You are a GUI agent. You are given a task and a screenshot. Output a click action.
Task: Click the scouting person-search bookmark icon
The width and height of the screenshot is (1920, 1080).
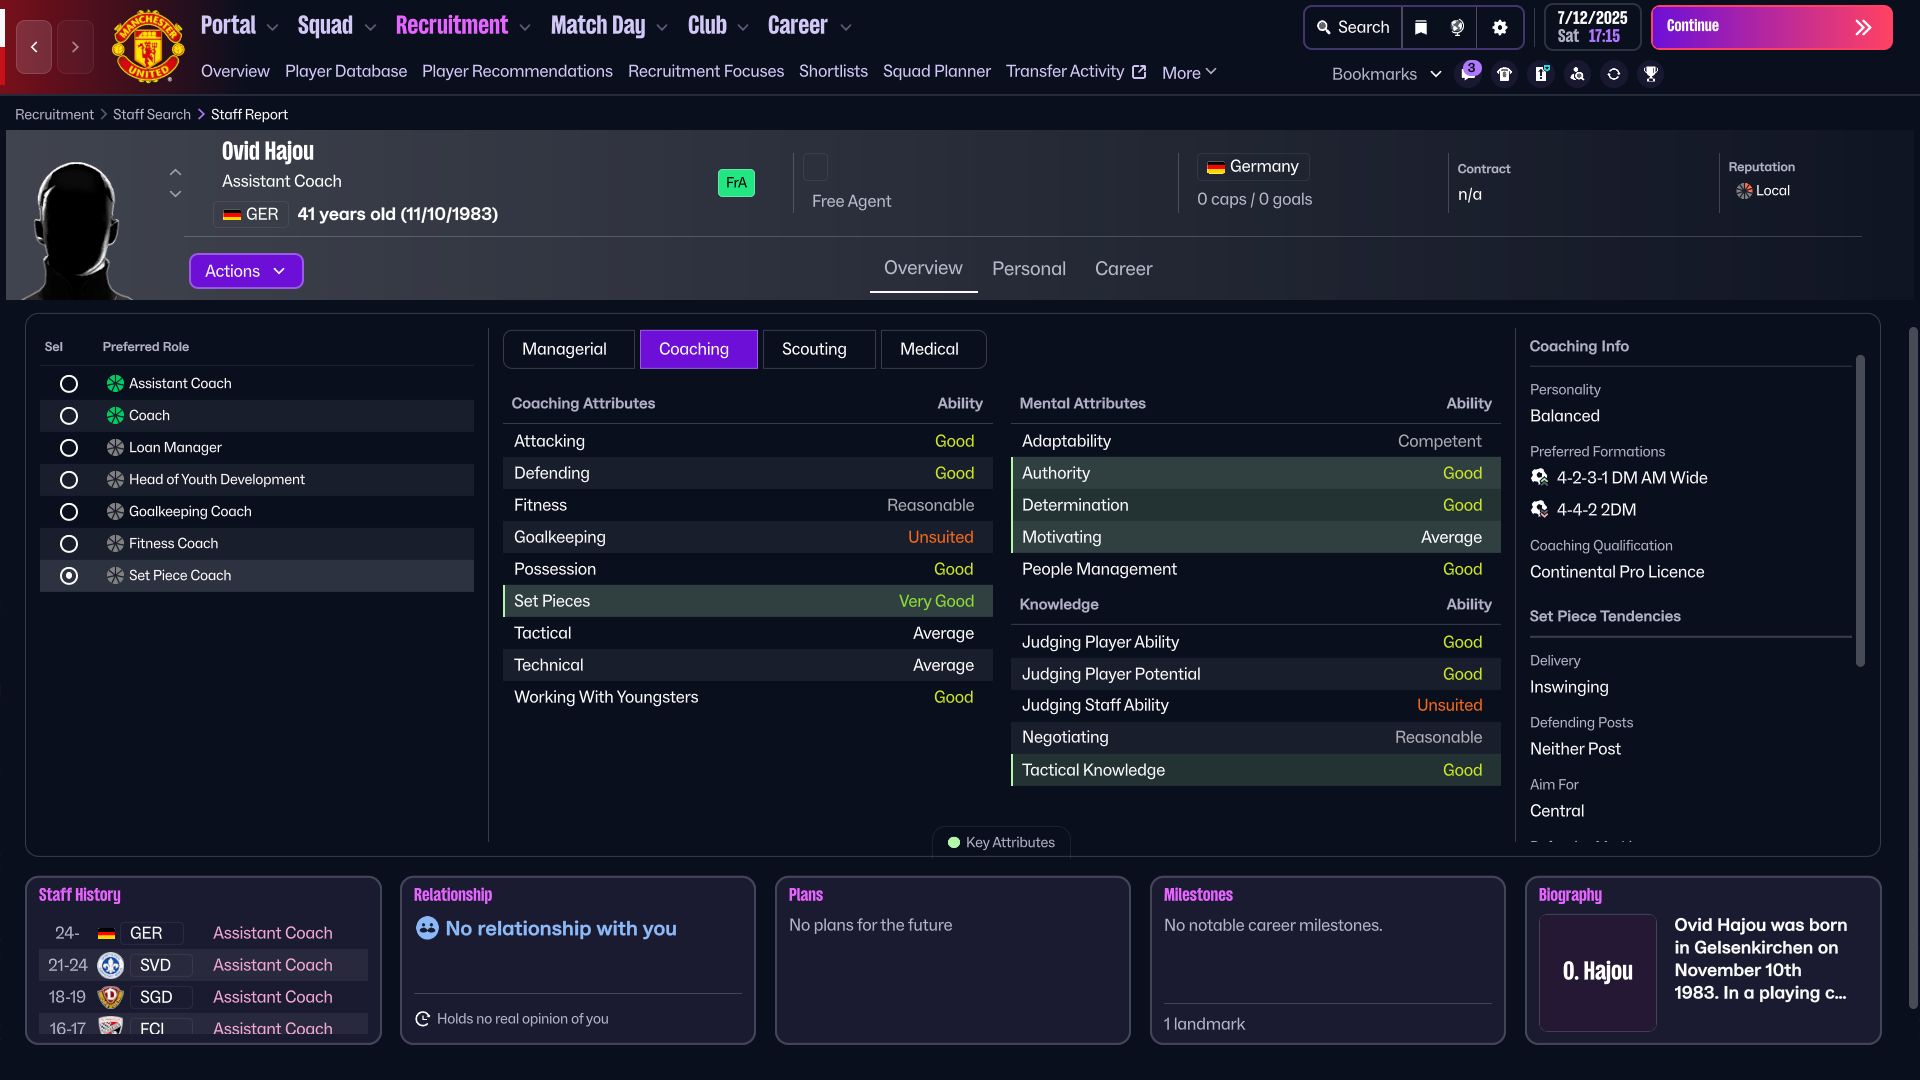1577,73
